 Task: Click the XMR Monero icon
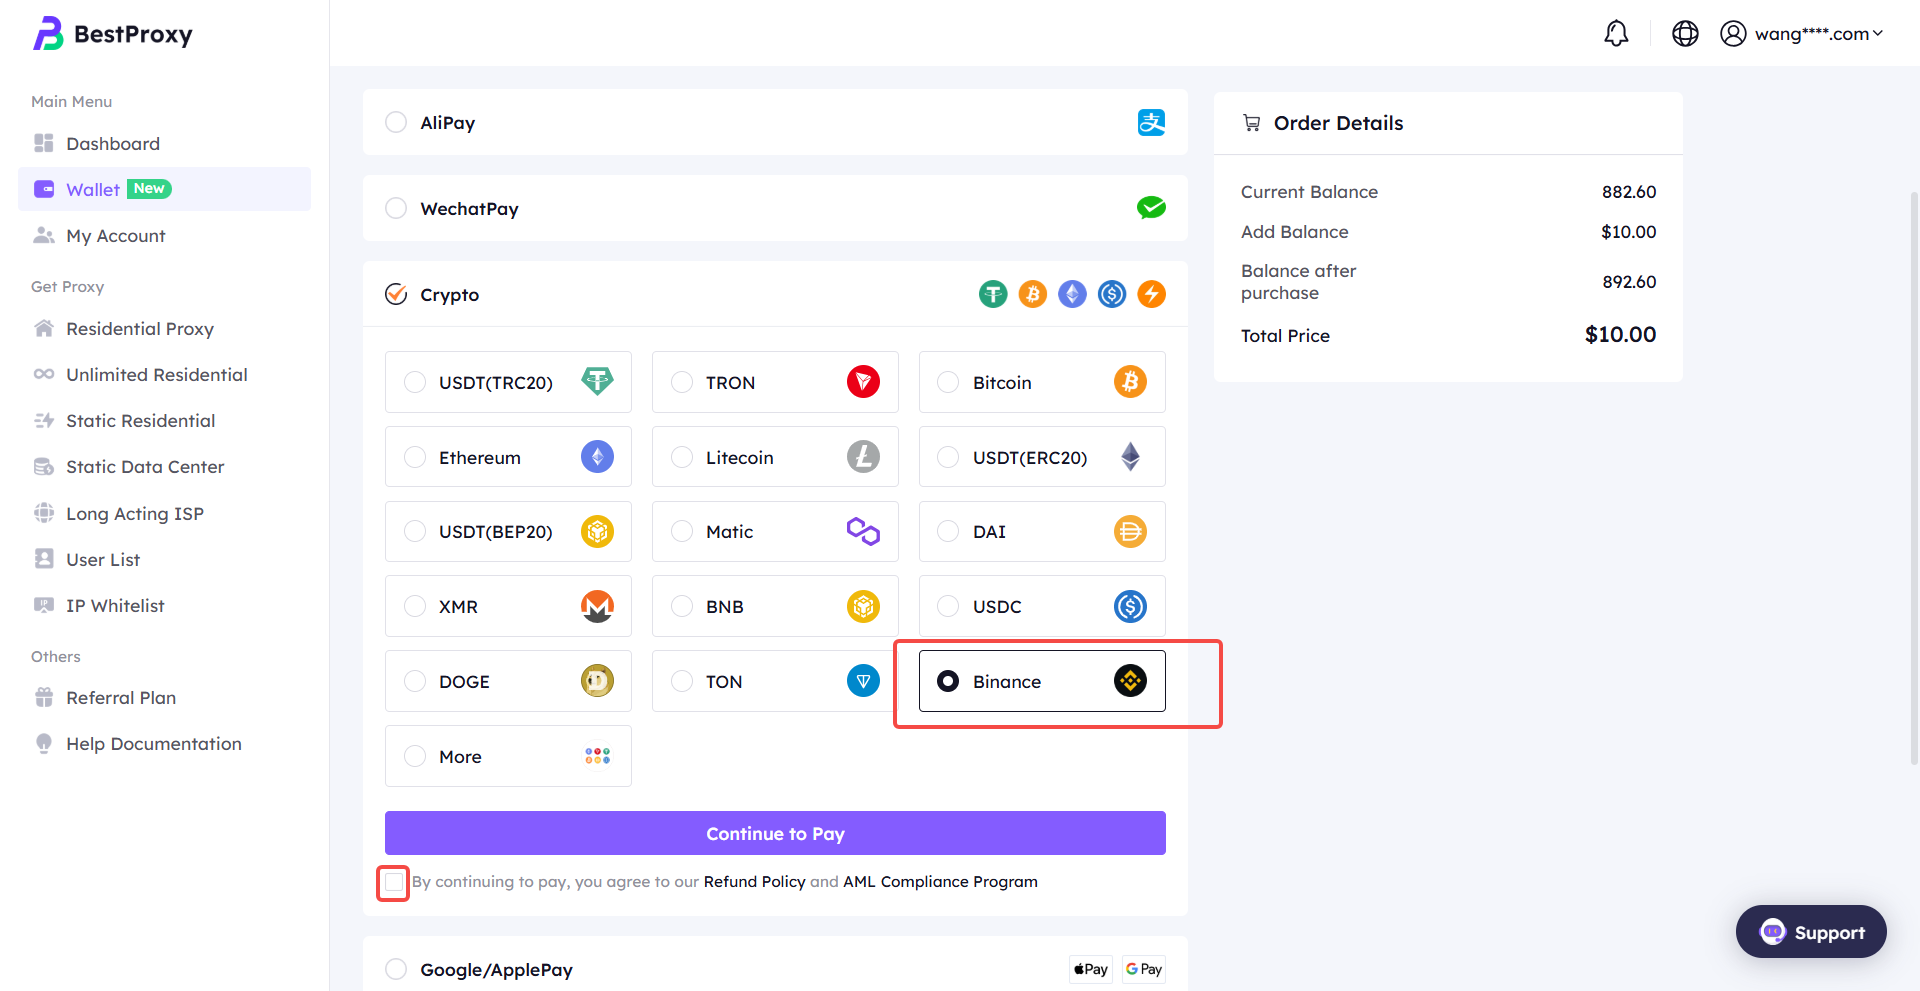pos(597,607)
